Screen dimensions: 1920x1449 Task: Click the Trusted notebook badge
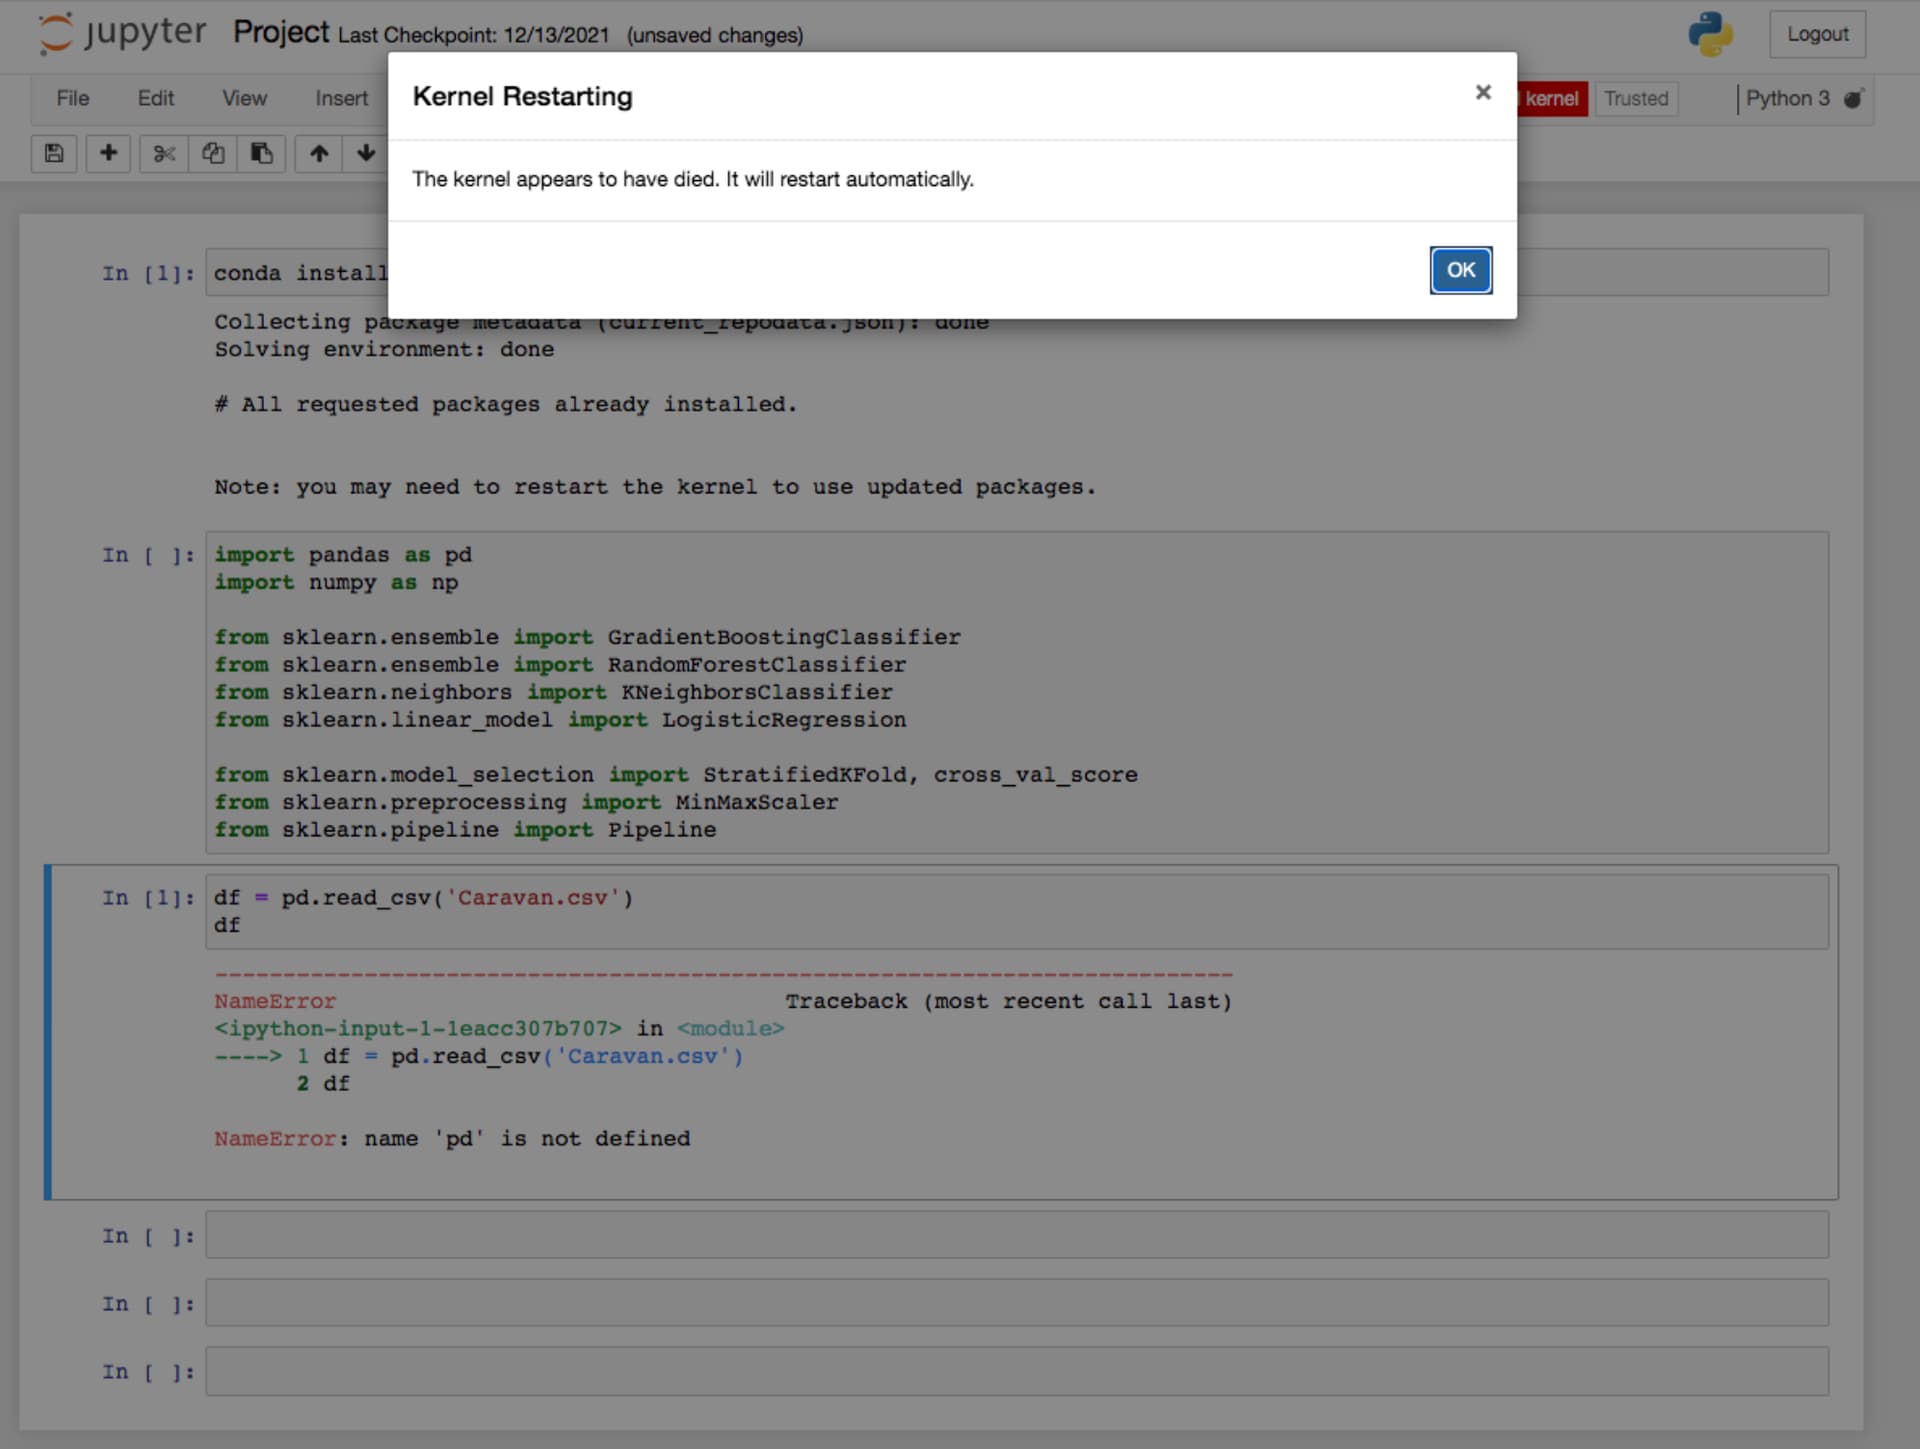1636,98
